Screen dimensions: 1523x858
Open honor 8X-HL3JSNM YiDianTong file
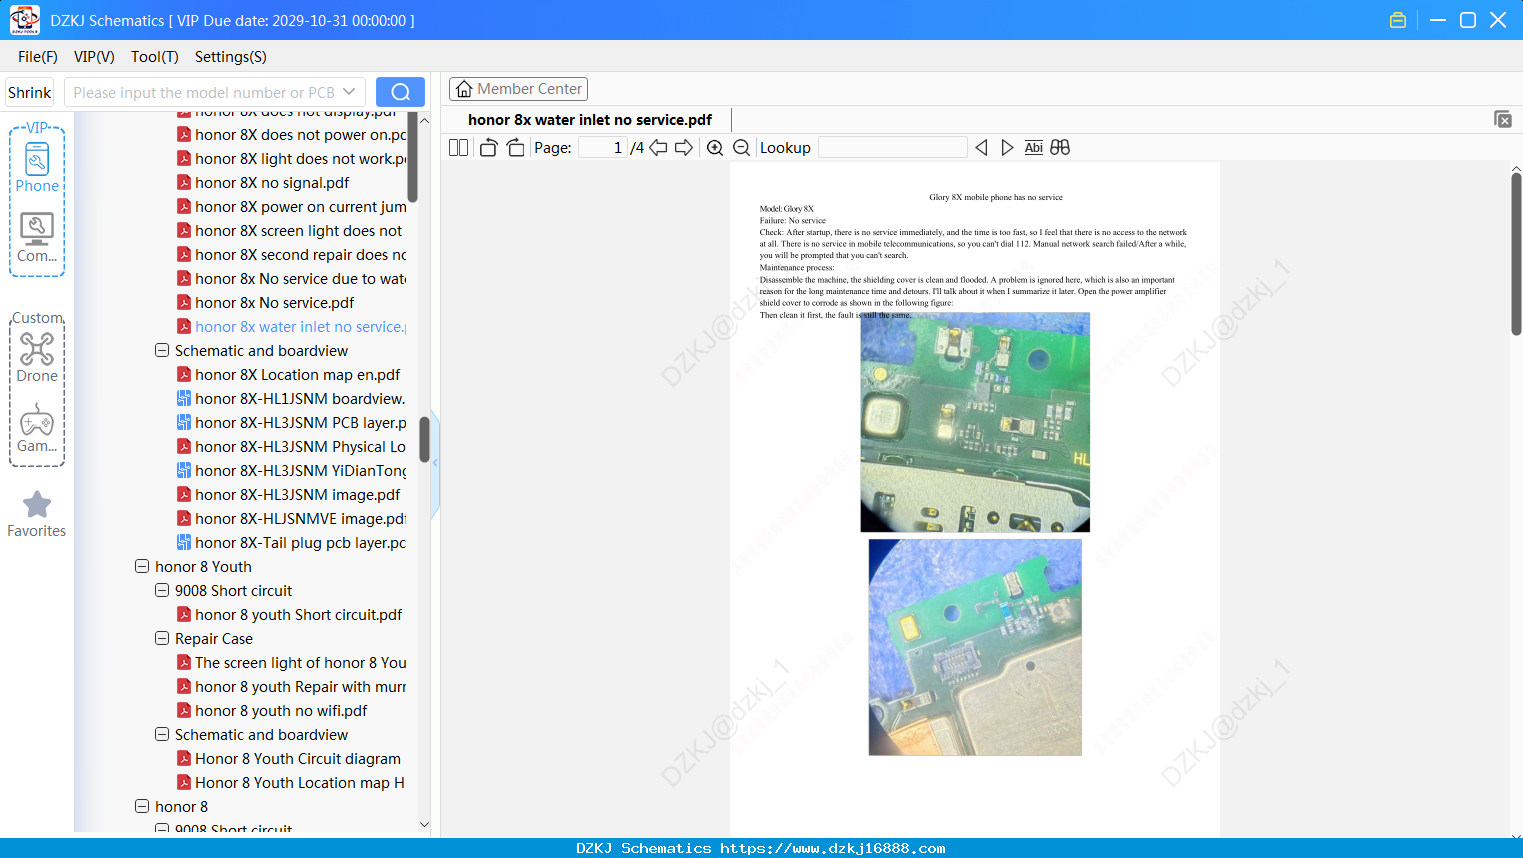(x=292, y=471)
